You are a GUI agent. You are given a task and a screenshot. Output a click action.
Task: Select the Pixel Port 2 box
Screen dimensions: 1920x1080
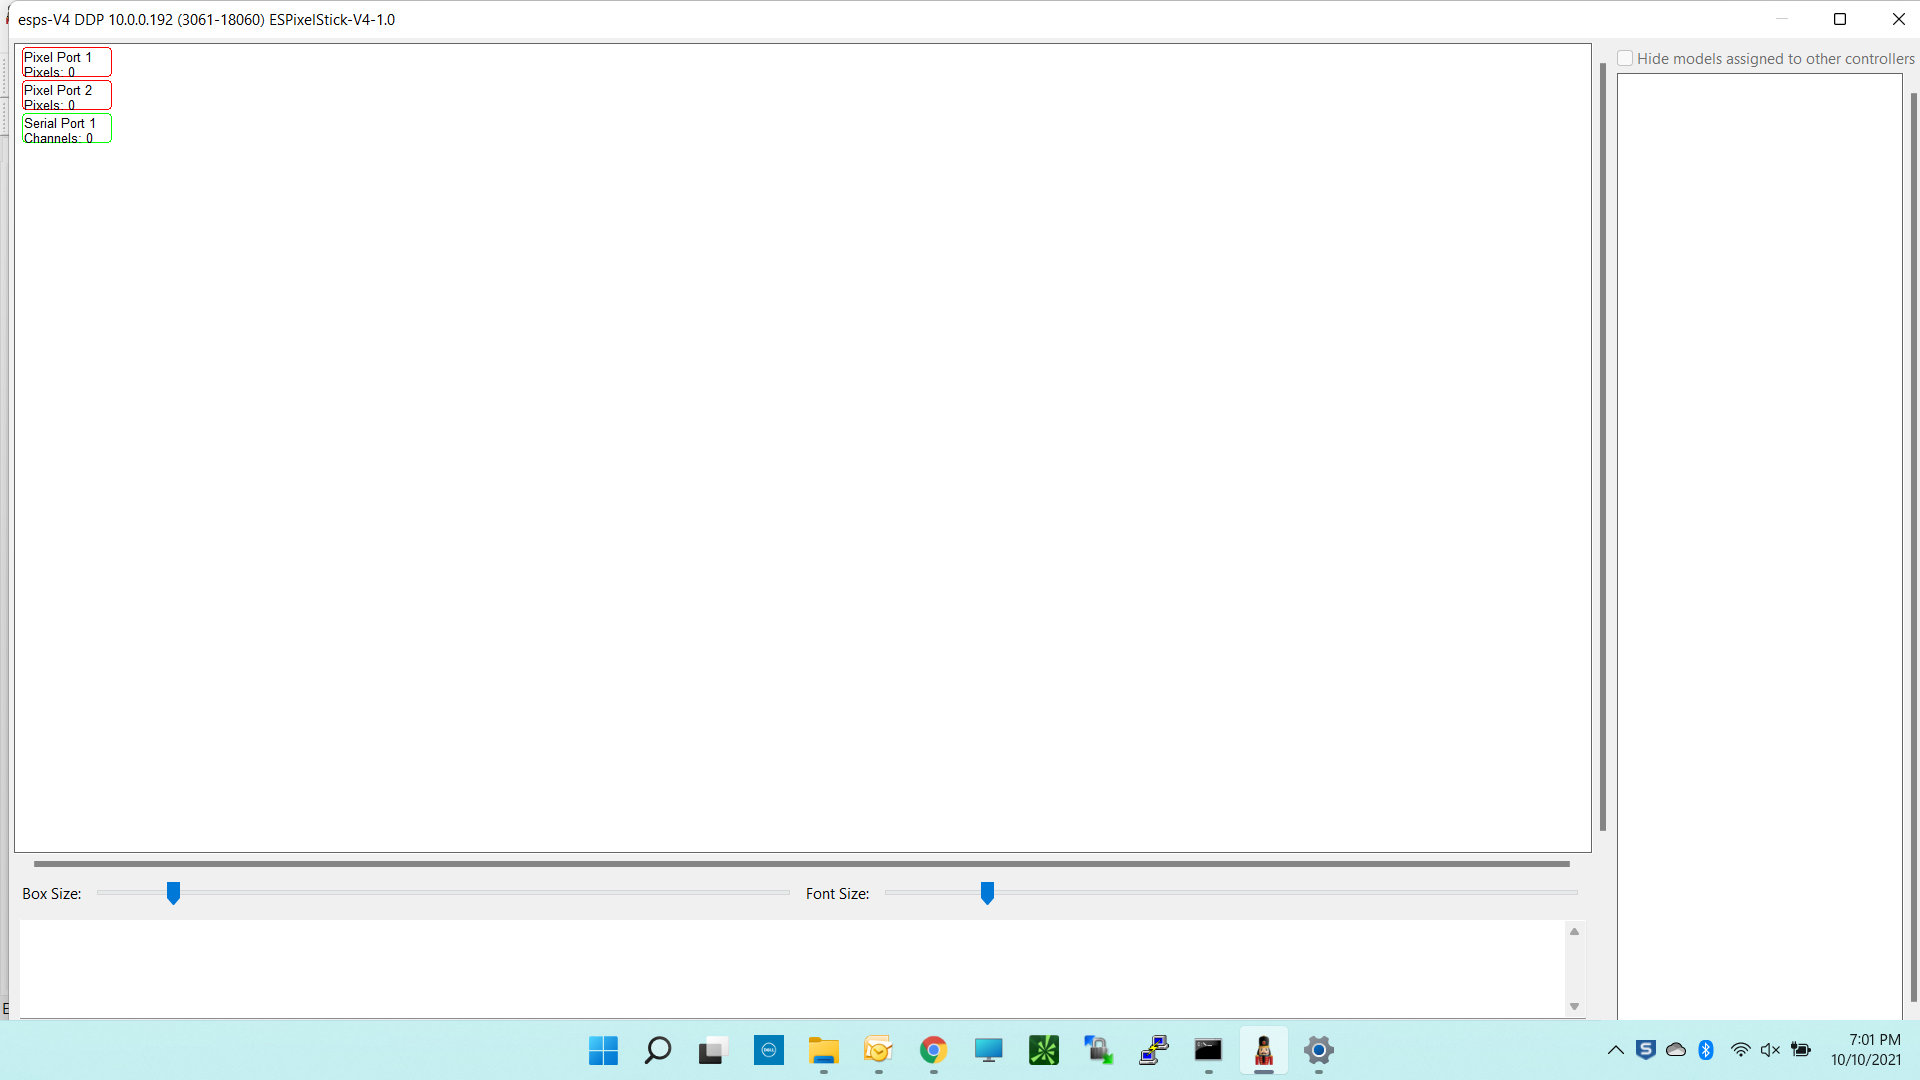pos(66,95)
